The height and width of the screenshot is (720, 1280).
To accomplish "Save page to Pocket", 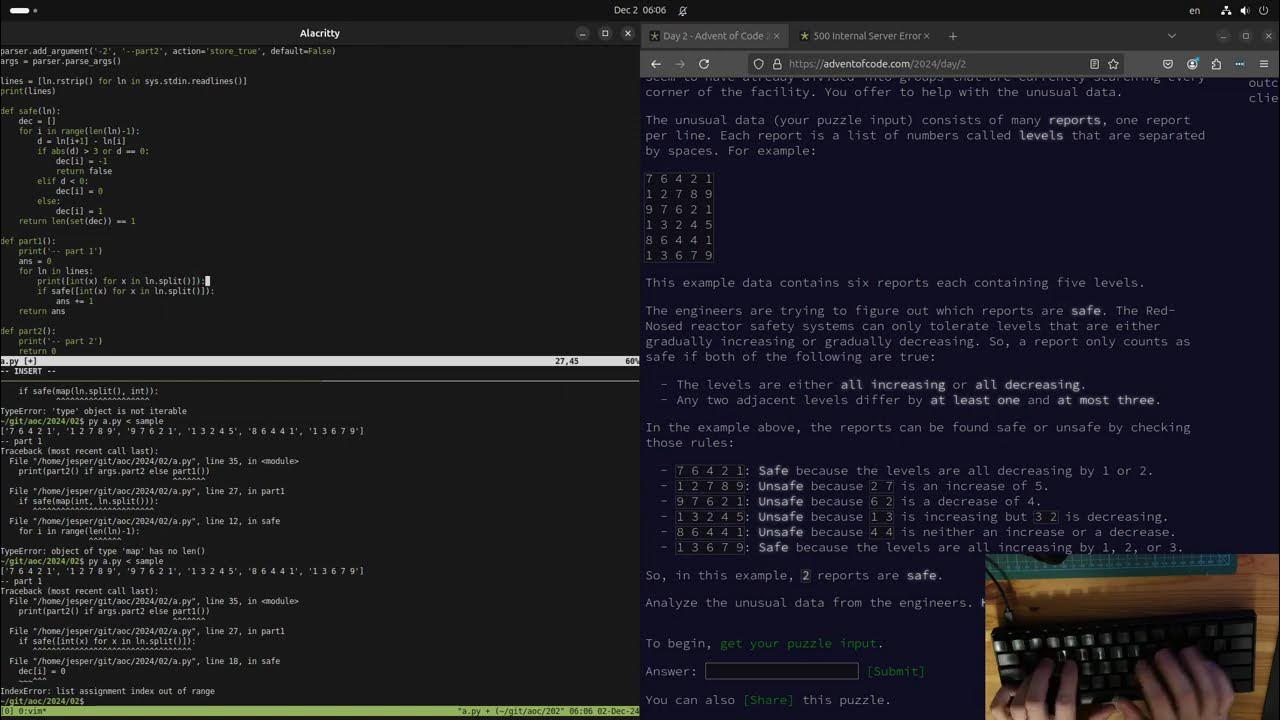I will [1168, 64].
